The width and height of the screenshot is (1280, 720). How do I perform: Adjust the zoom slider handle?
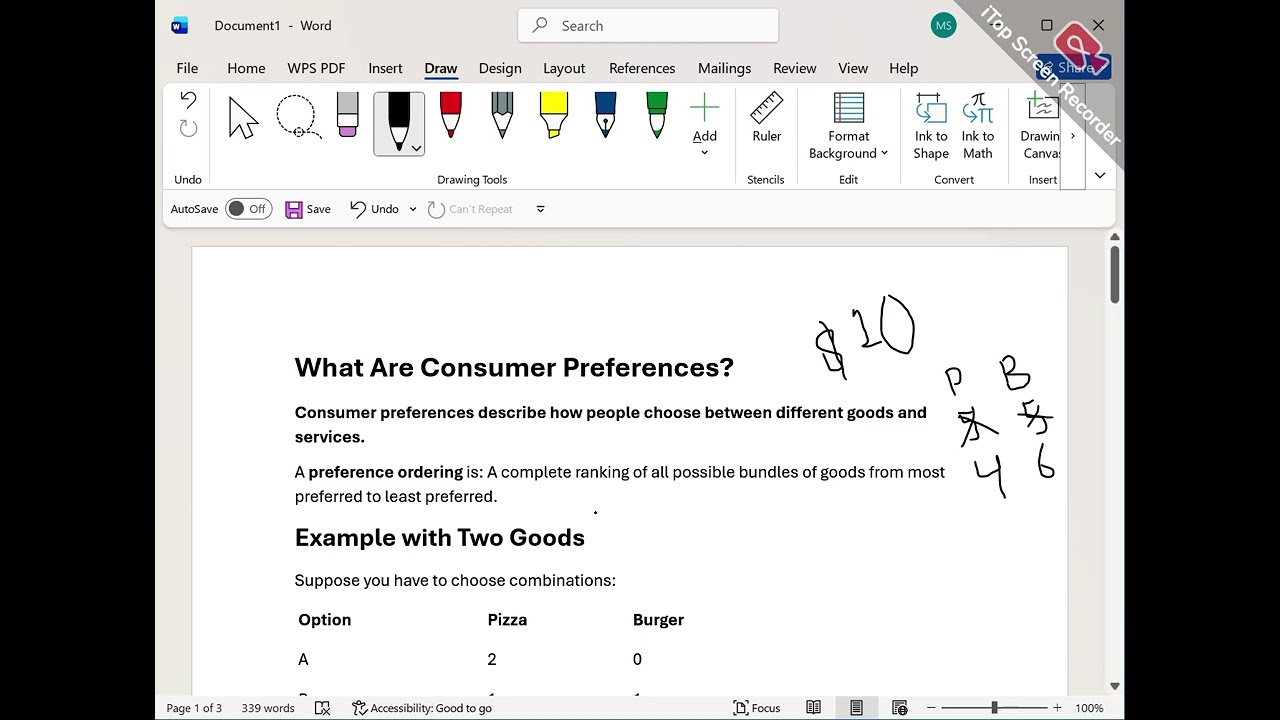coord(994,708)
